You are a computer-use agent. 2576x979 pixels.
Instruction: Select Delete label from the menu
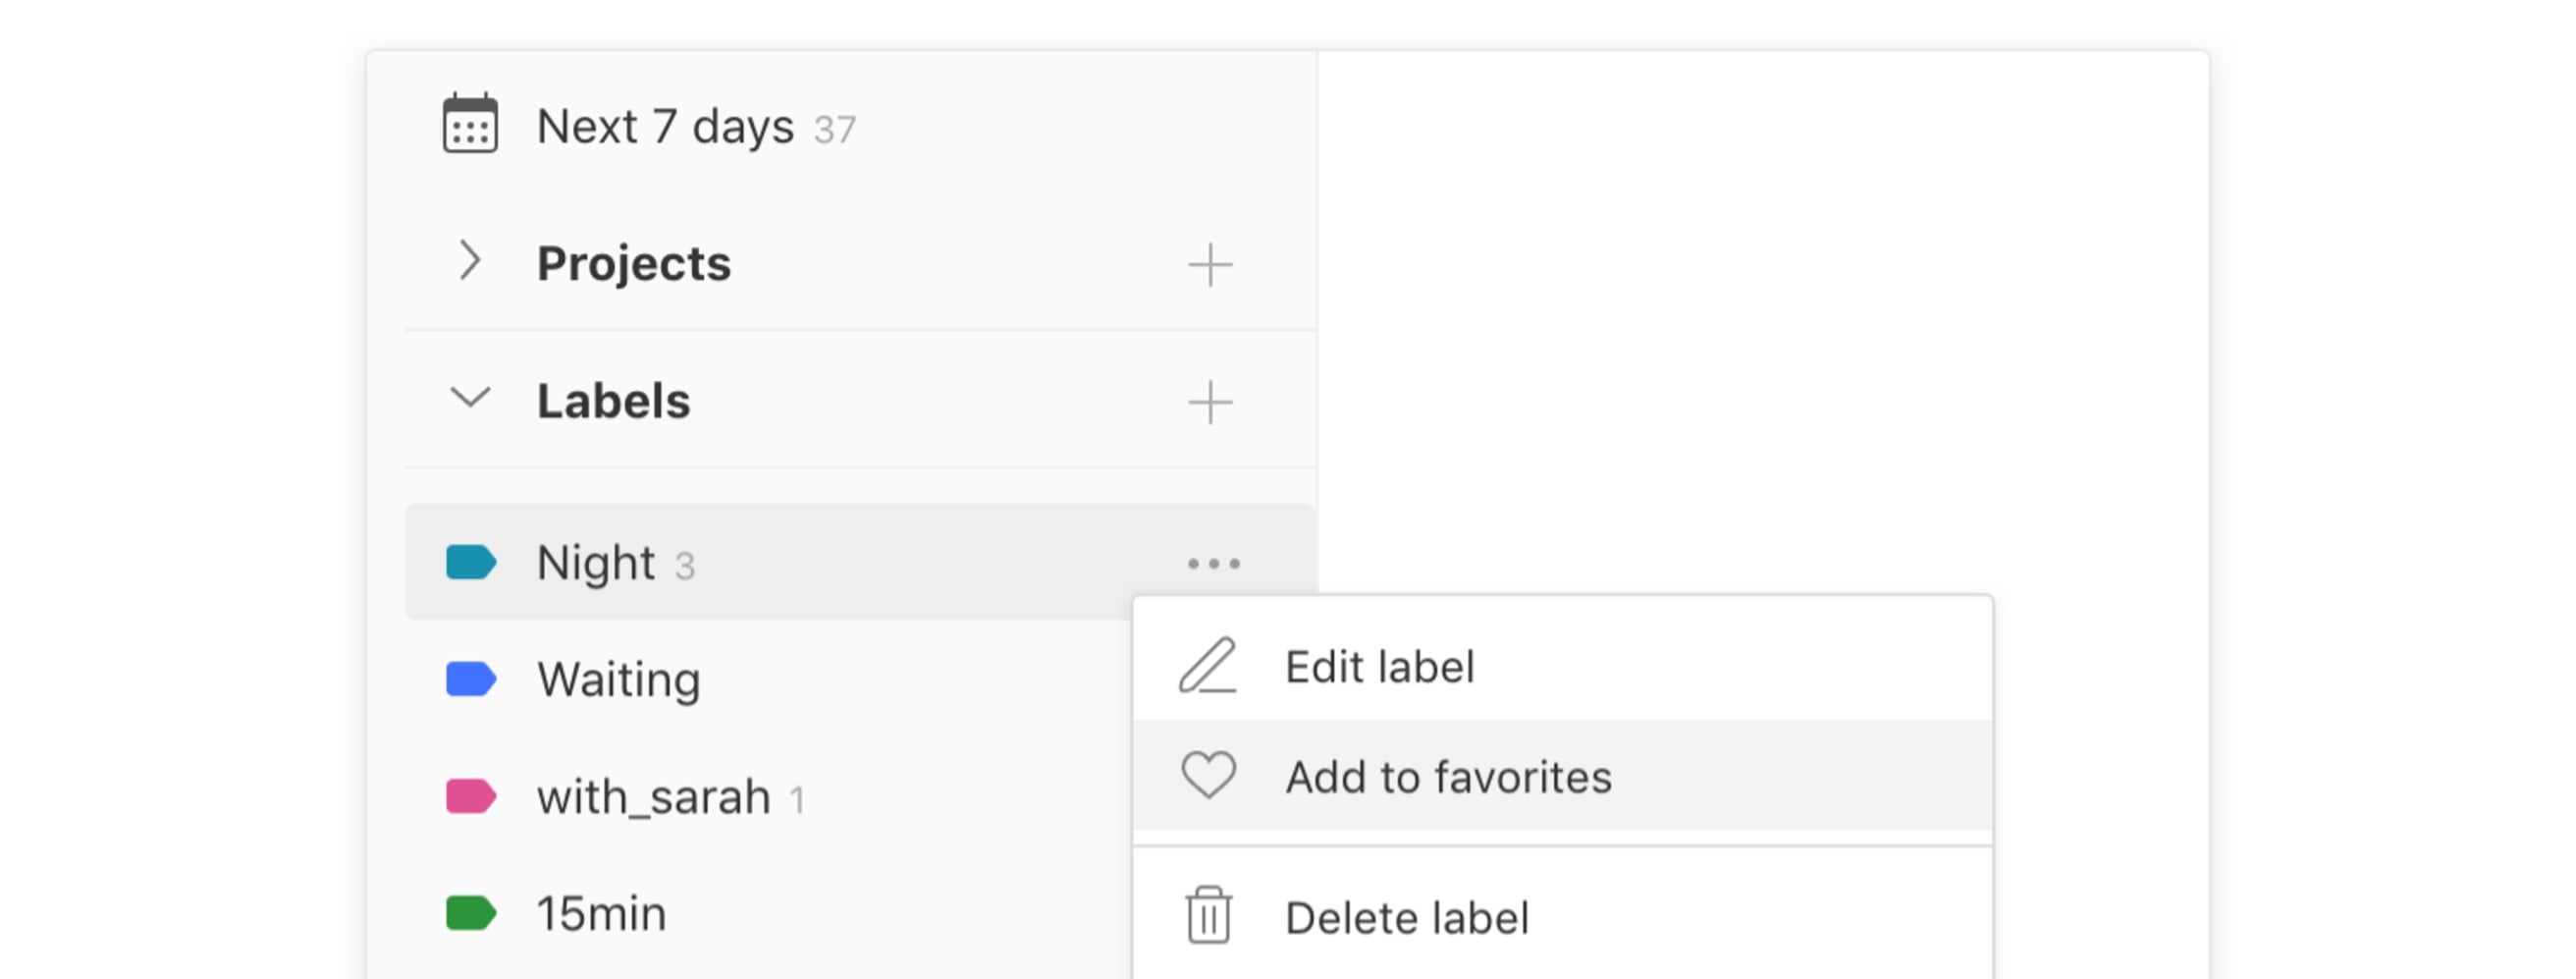tap(1408, 916)
